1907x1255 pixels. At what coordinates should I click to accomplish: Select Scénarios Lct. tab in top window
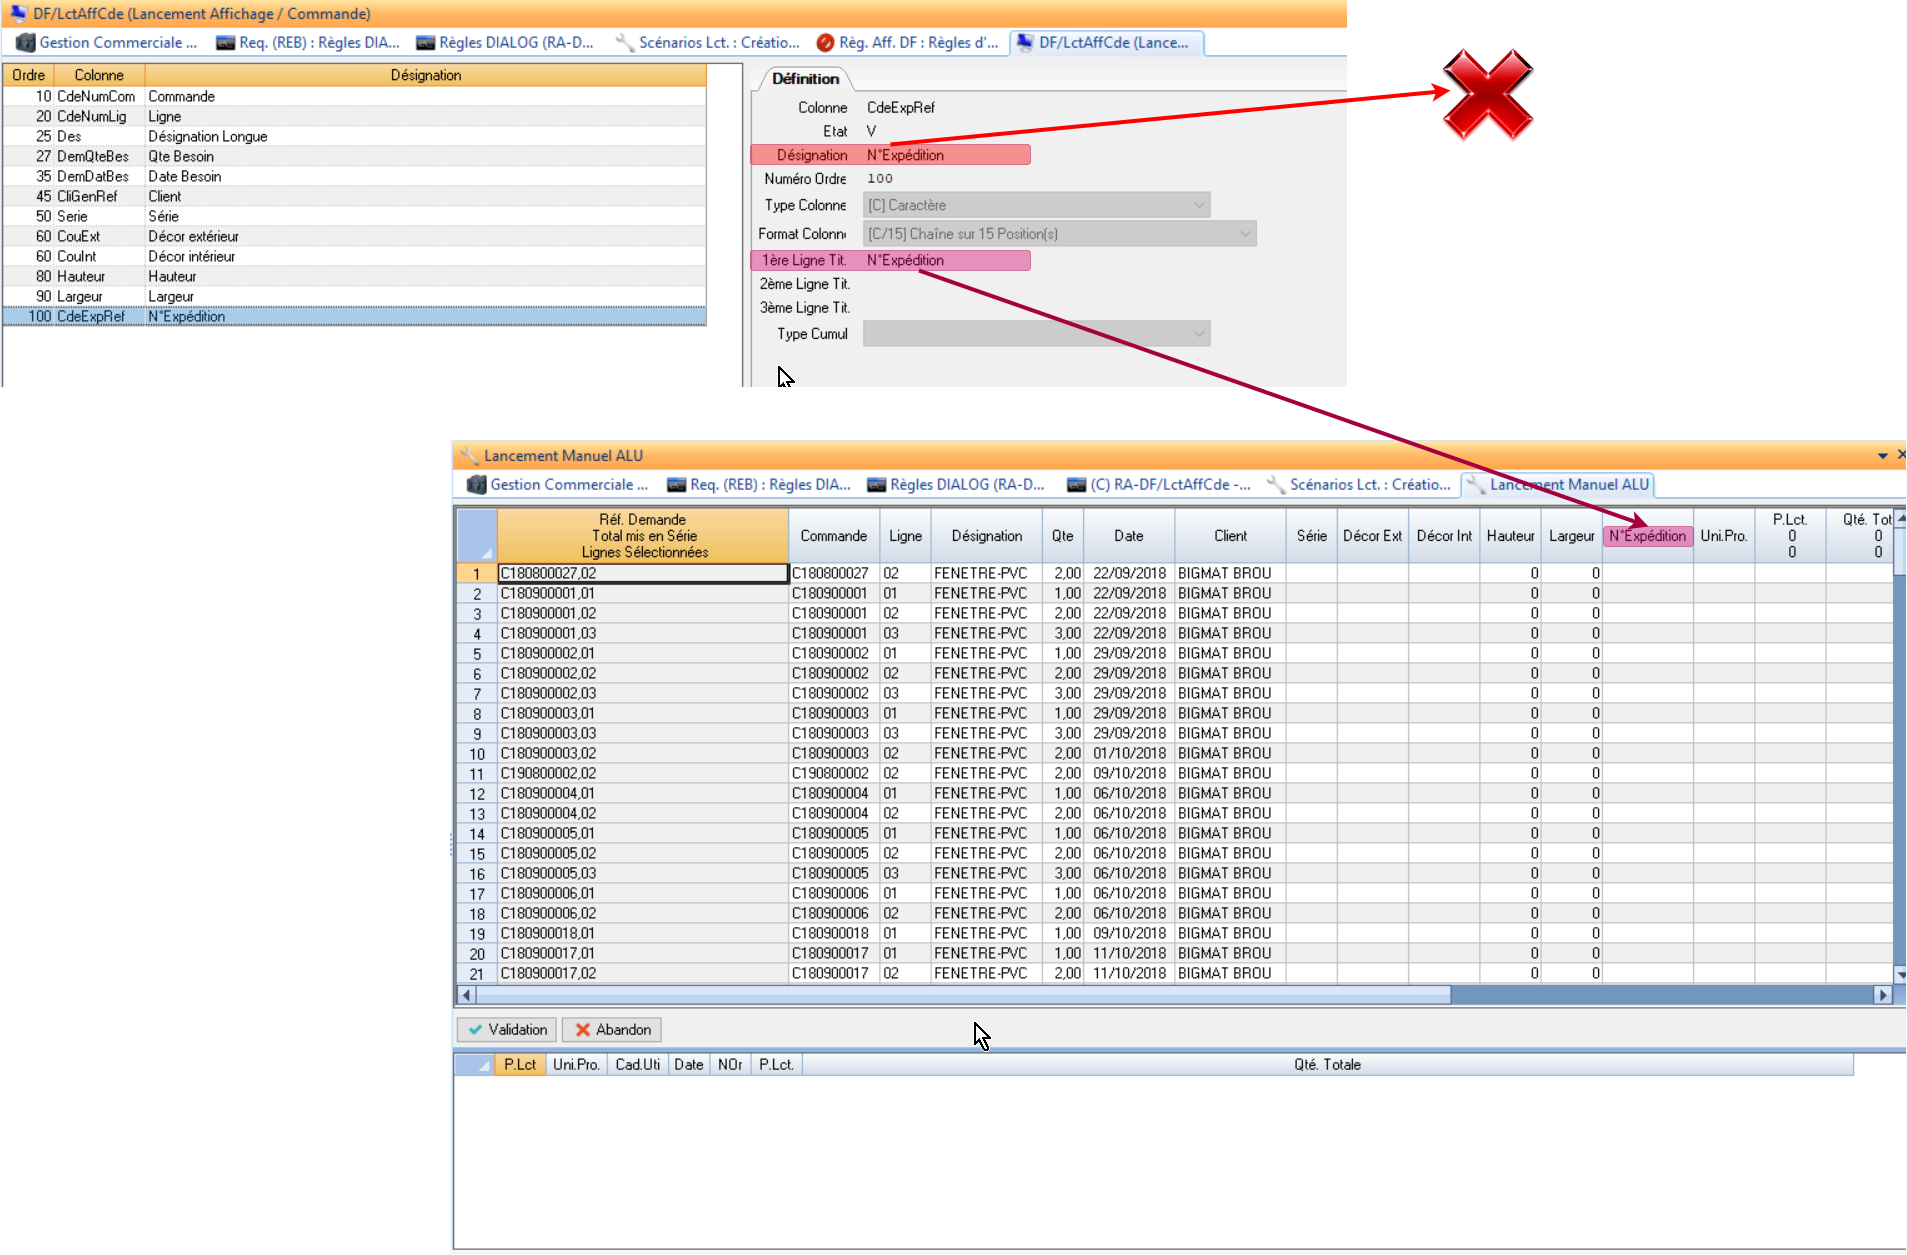pyautogui.click(x=708, y=43)
